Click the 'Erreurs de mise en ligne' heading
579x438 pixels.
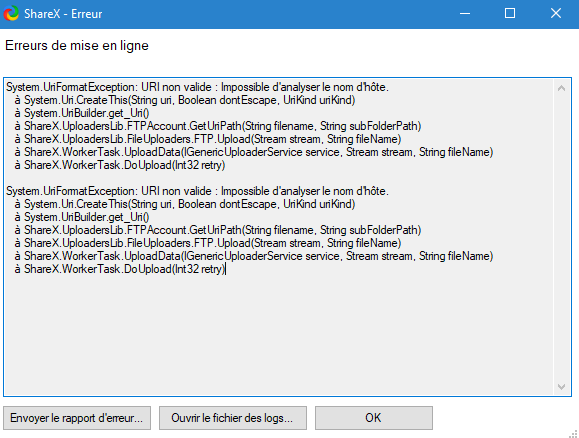click(77, 45)
